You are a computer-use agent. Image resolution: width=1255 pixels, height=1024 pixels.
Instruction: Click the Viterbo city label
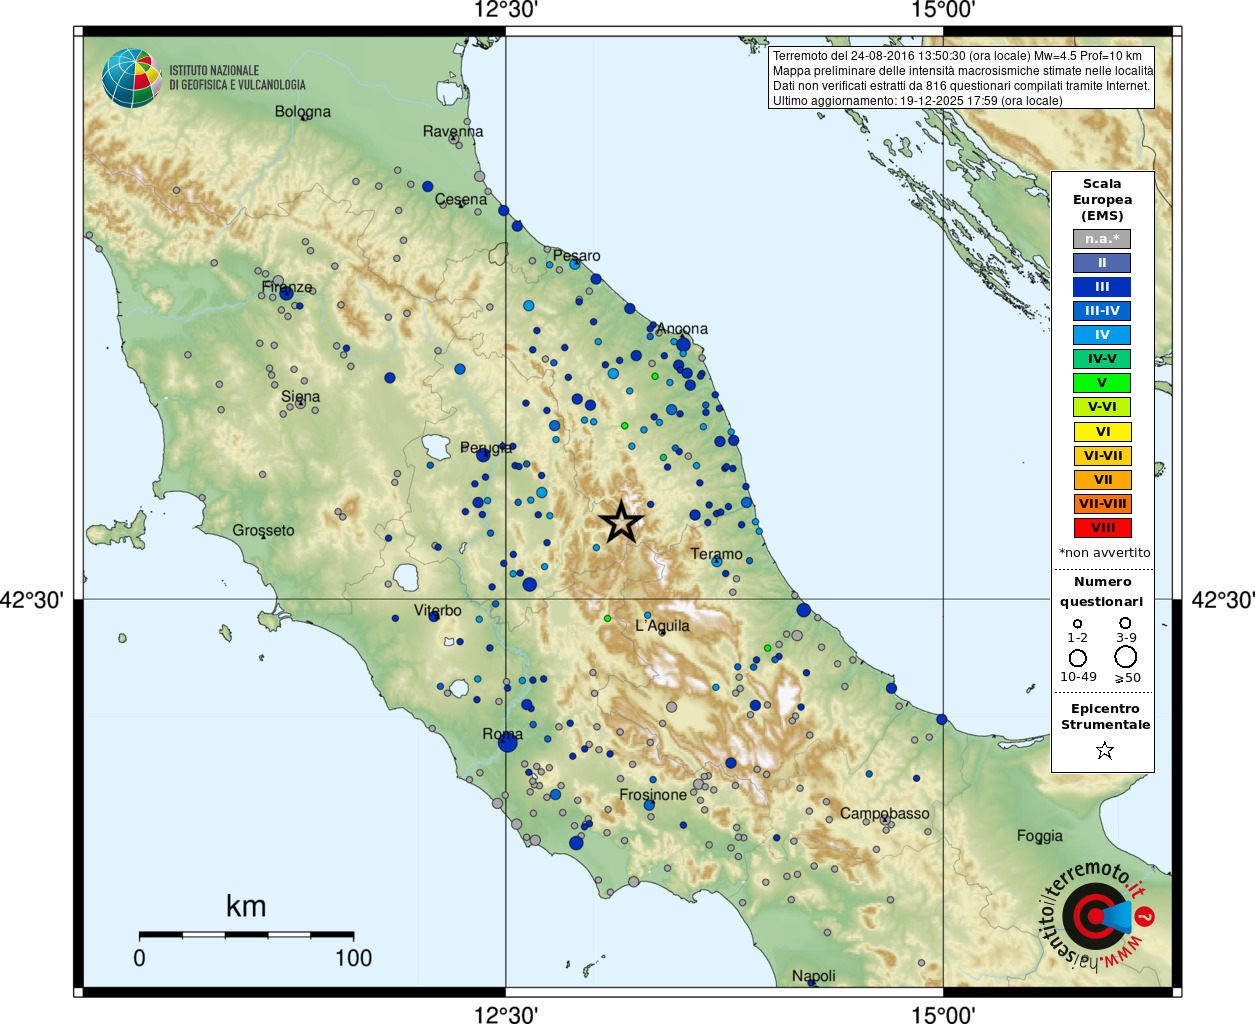coord(438,610)
